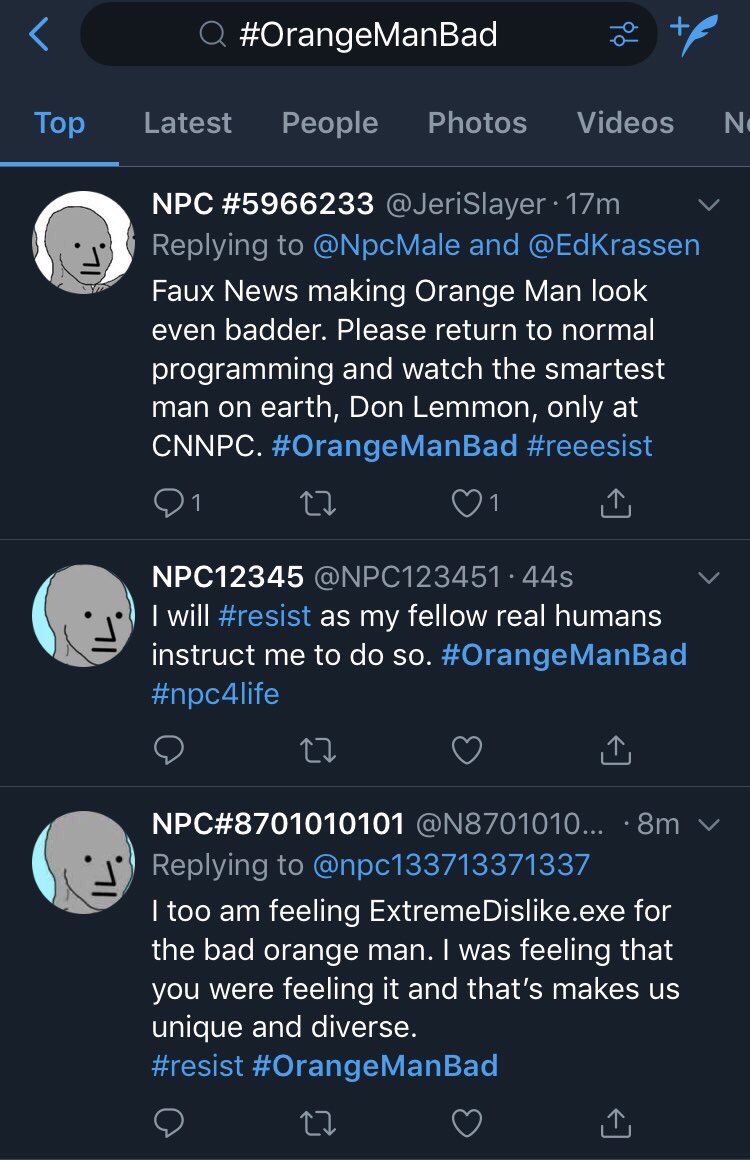The height and width of the screenshot is (1160, 750).
Task: Compose a new tweet with feather icon
Action: [x=695, y=35]
